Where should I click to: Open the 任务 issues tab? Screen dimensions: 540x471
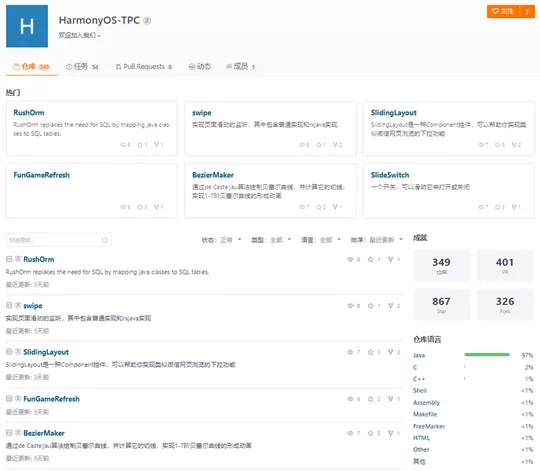point(82,66)
